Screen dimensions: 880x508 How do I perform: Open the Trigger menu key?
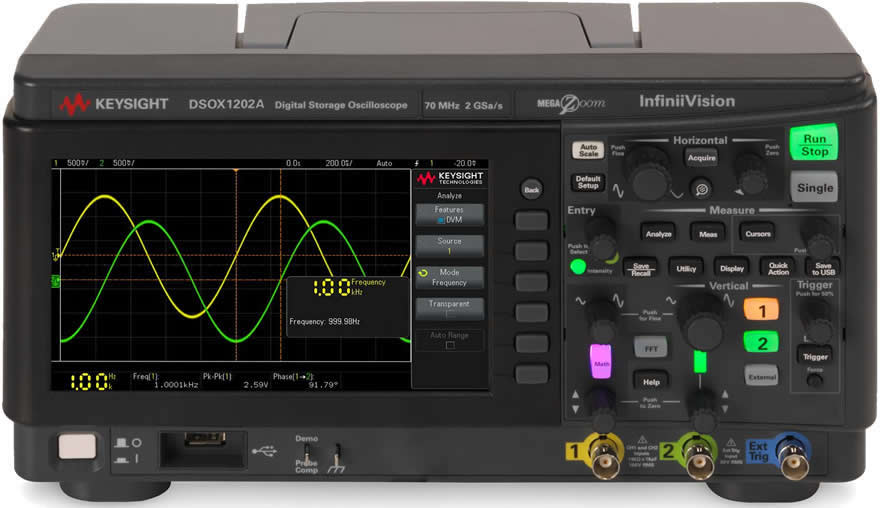[x=815, y=356]
